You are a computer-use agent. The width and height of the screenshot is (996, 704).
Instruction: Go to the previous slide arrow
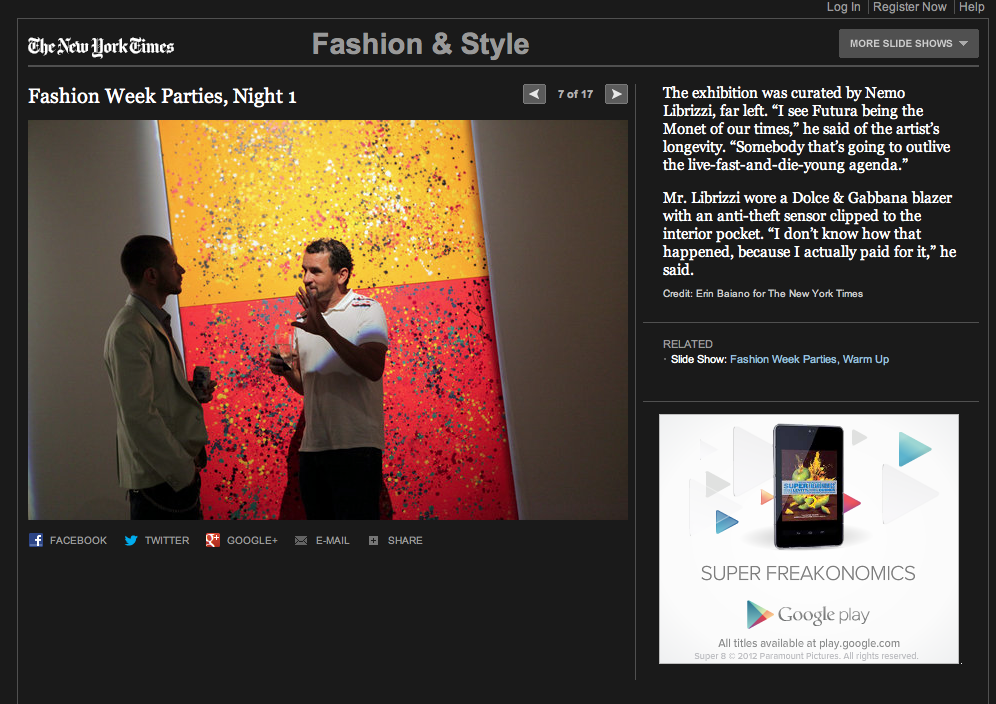point(535,94)
